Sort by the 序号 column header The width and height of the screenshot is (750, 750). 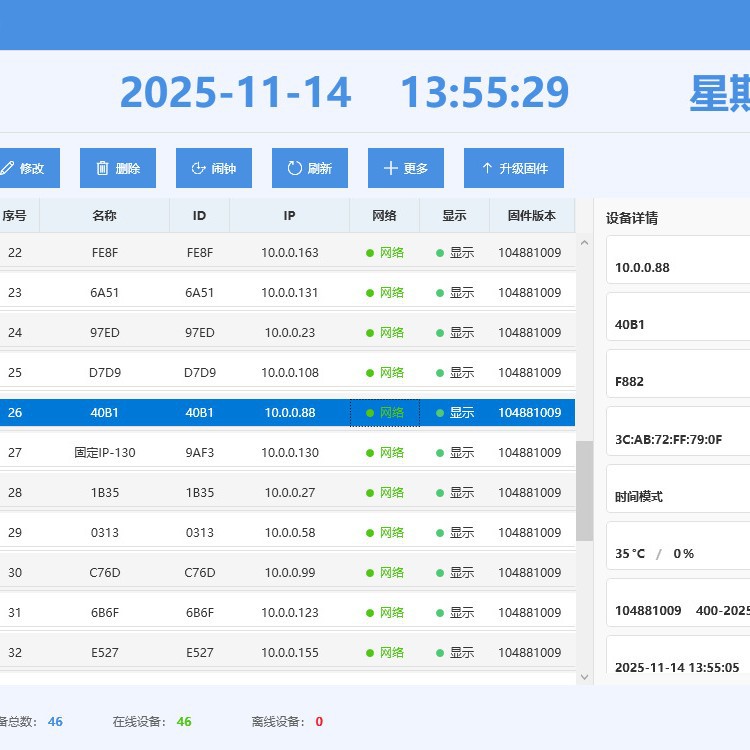point(19,216)
